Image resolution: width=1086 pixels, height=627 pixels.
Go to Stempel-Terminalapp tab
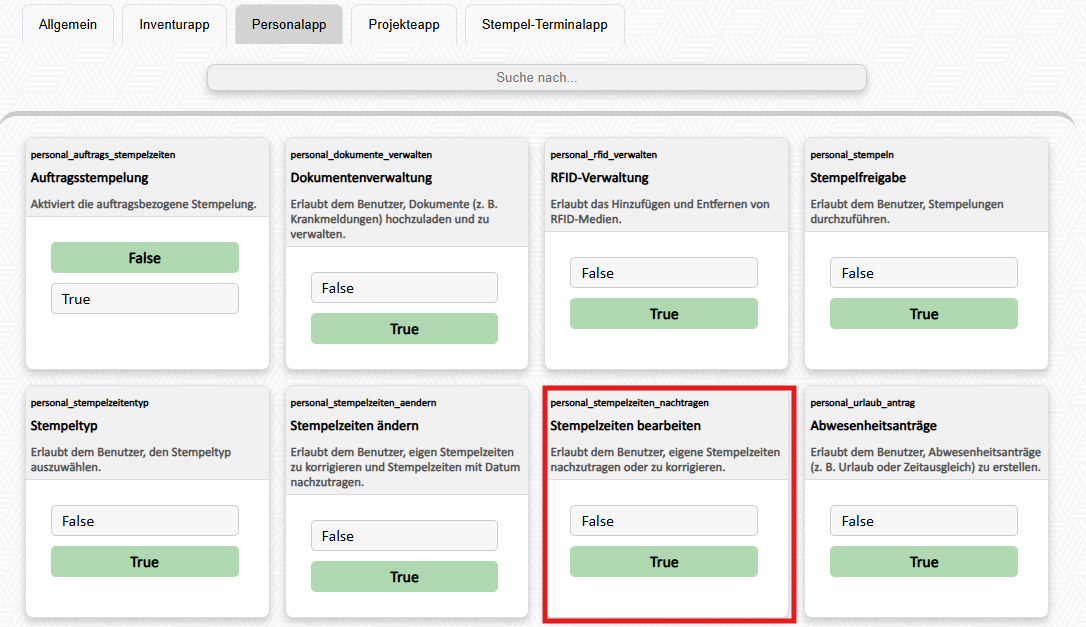pyautogui.click(x=545, y=25)
